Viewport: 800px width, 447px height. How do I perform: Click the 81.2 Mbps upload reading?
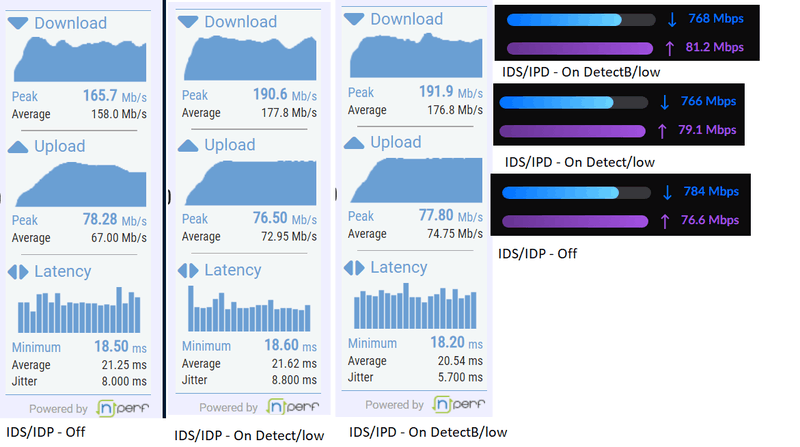point(714,47)
